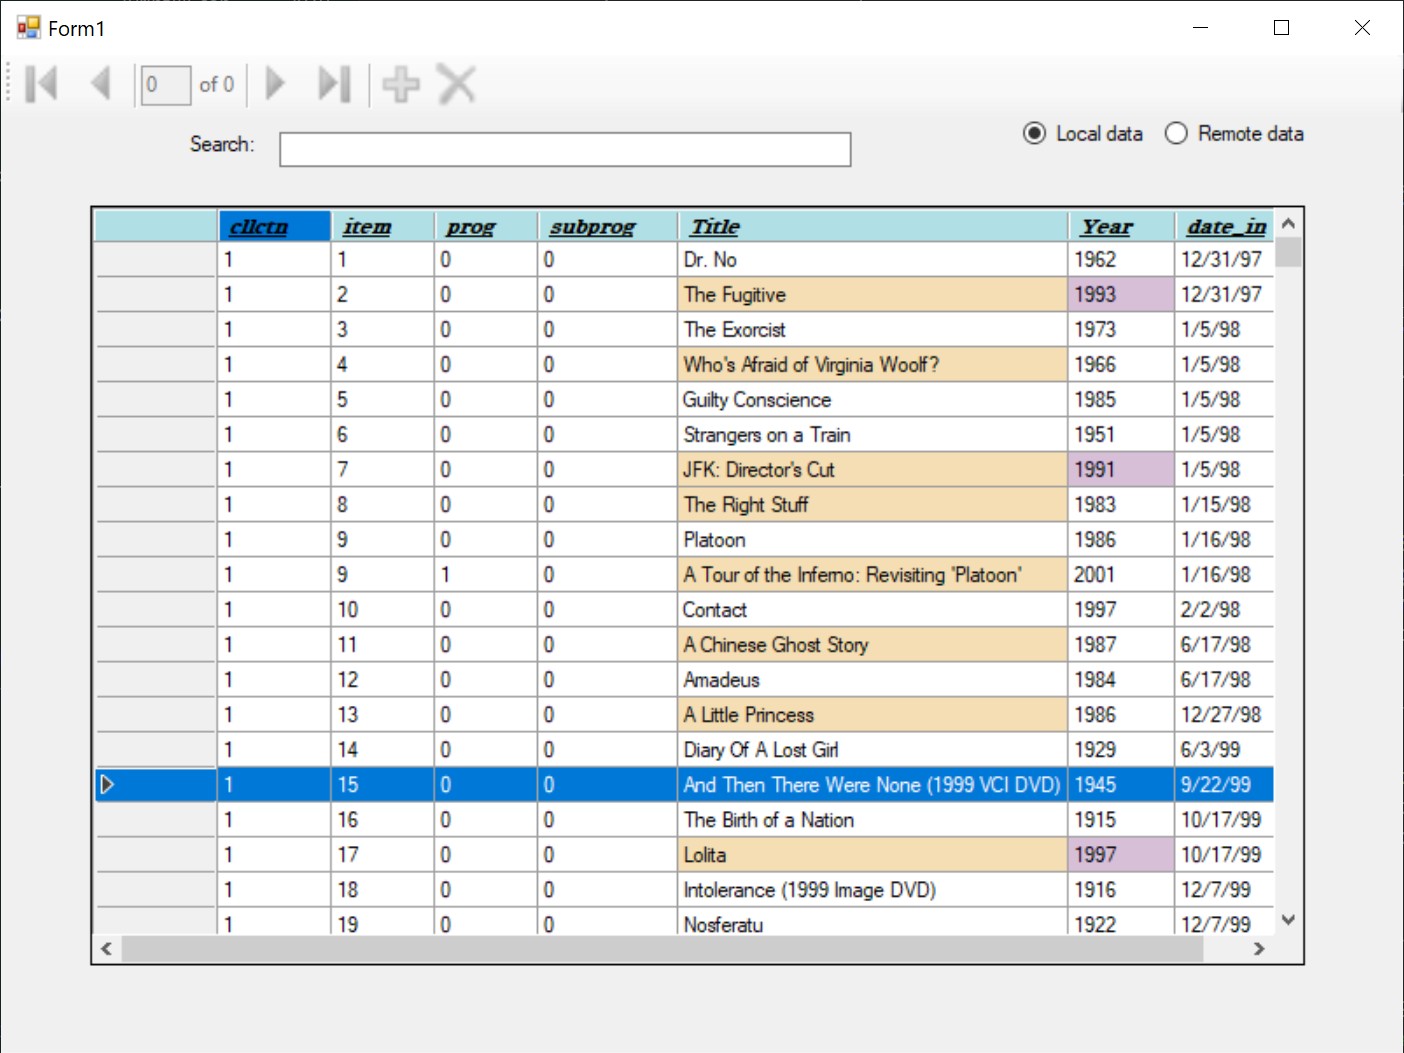Image resolution: width=1404 pixels, height=1053 pixels.
Task: Go to the previous record
Action: (x=100, y=84)
